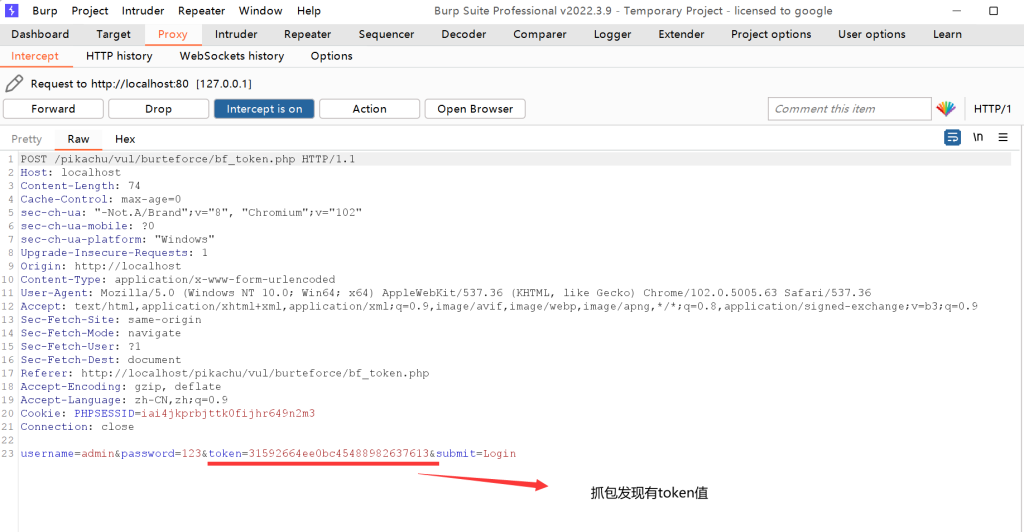1024x532 pixels.
Task: Switch to WebSockets history sub-tab
Action: click(232, 56)
